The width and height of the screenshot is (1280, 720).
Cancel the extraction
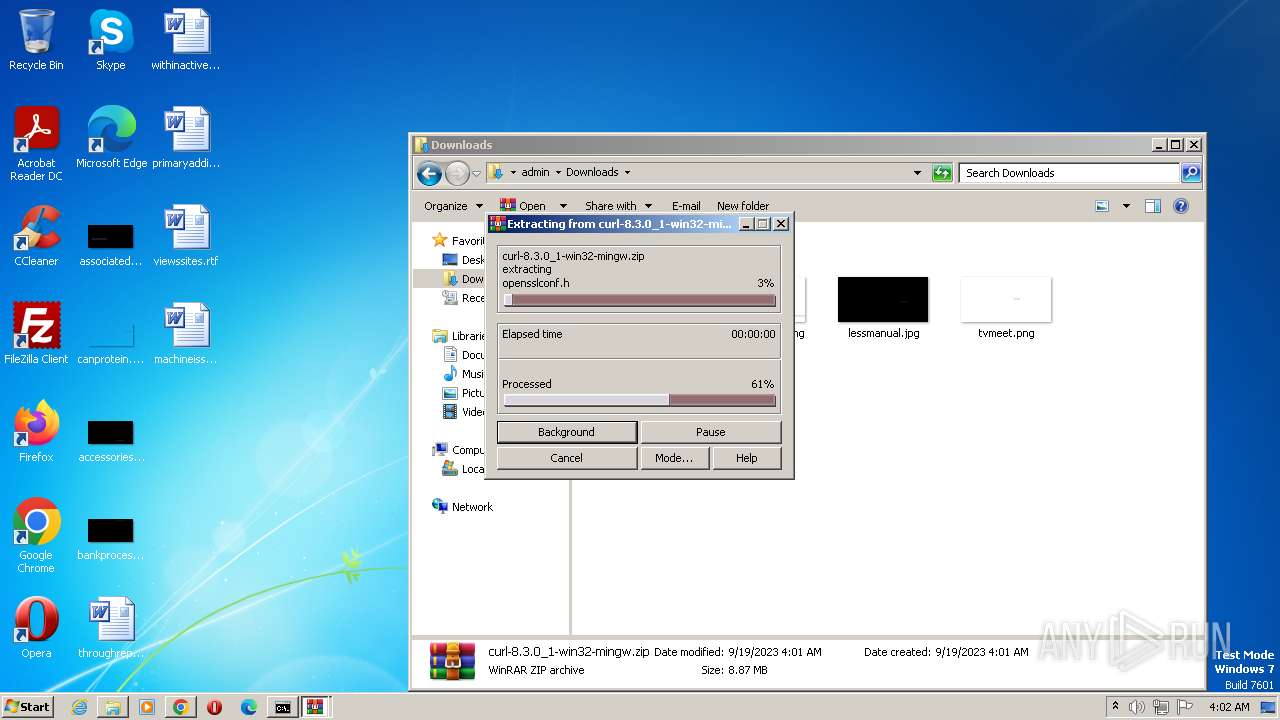[x=566, y=458]
